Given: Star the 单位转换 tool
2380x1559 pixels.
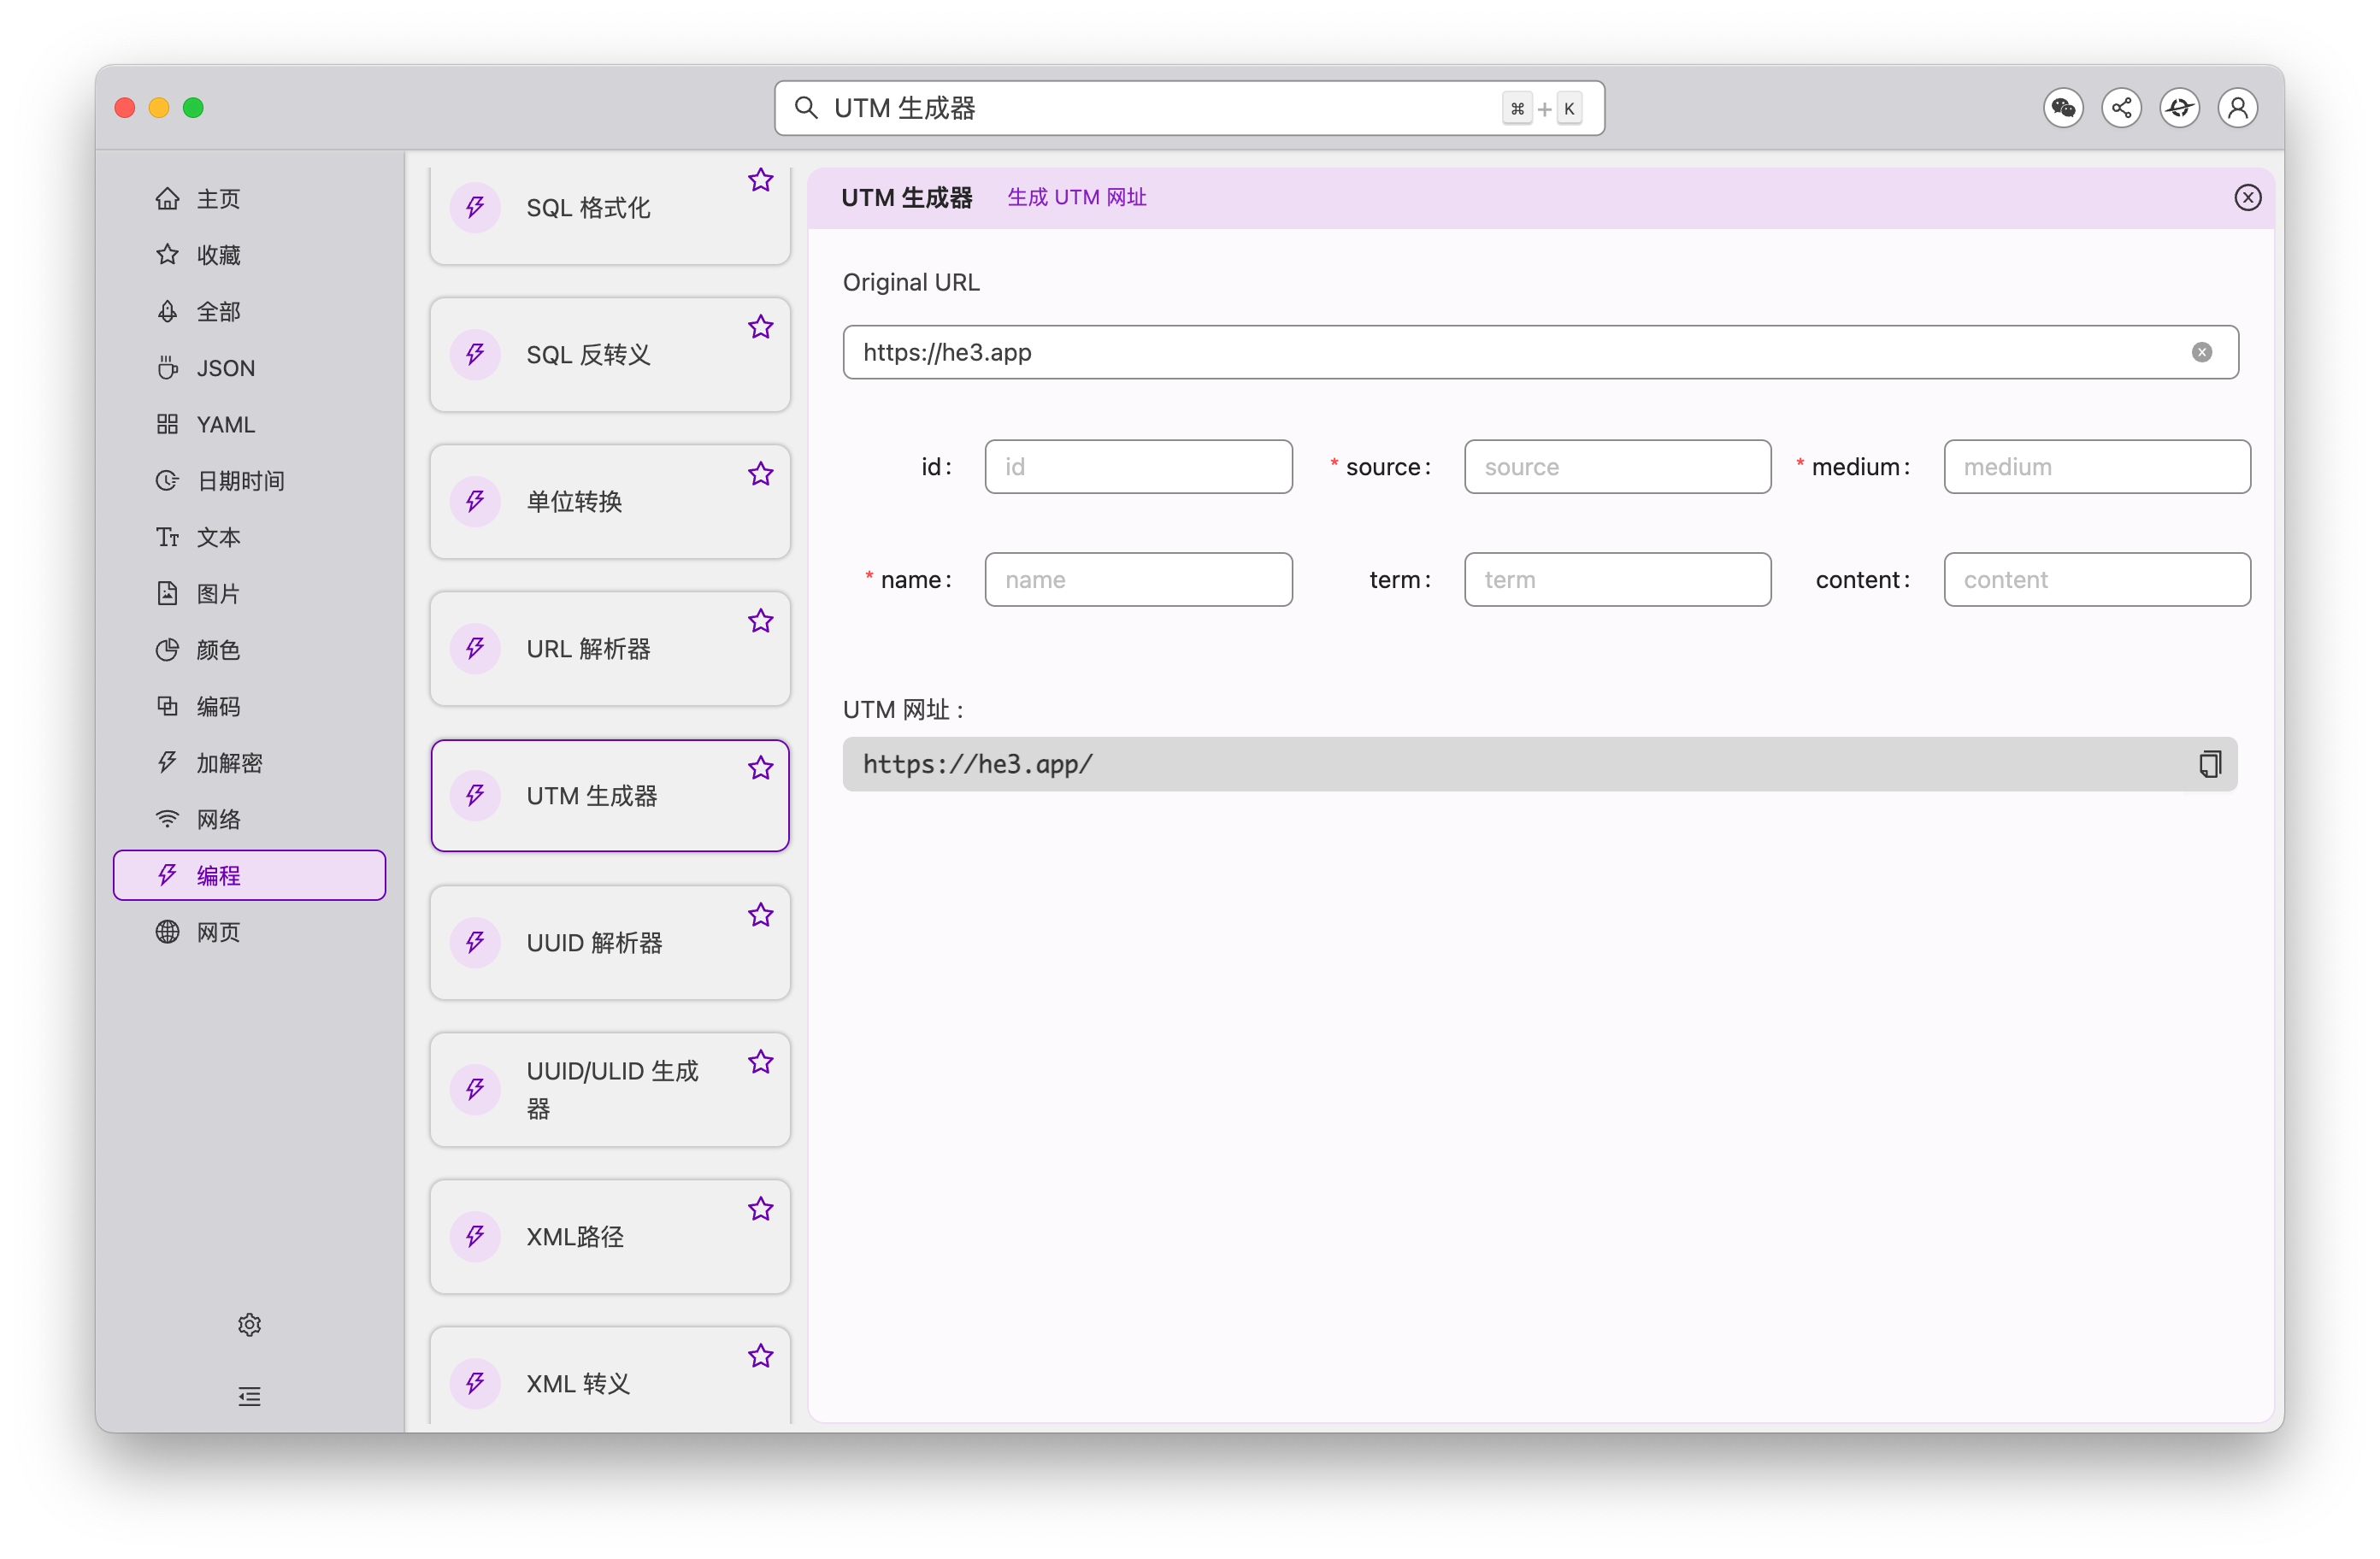Looking at the screenshot, I should point(761,474).
